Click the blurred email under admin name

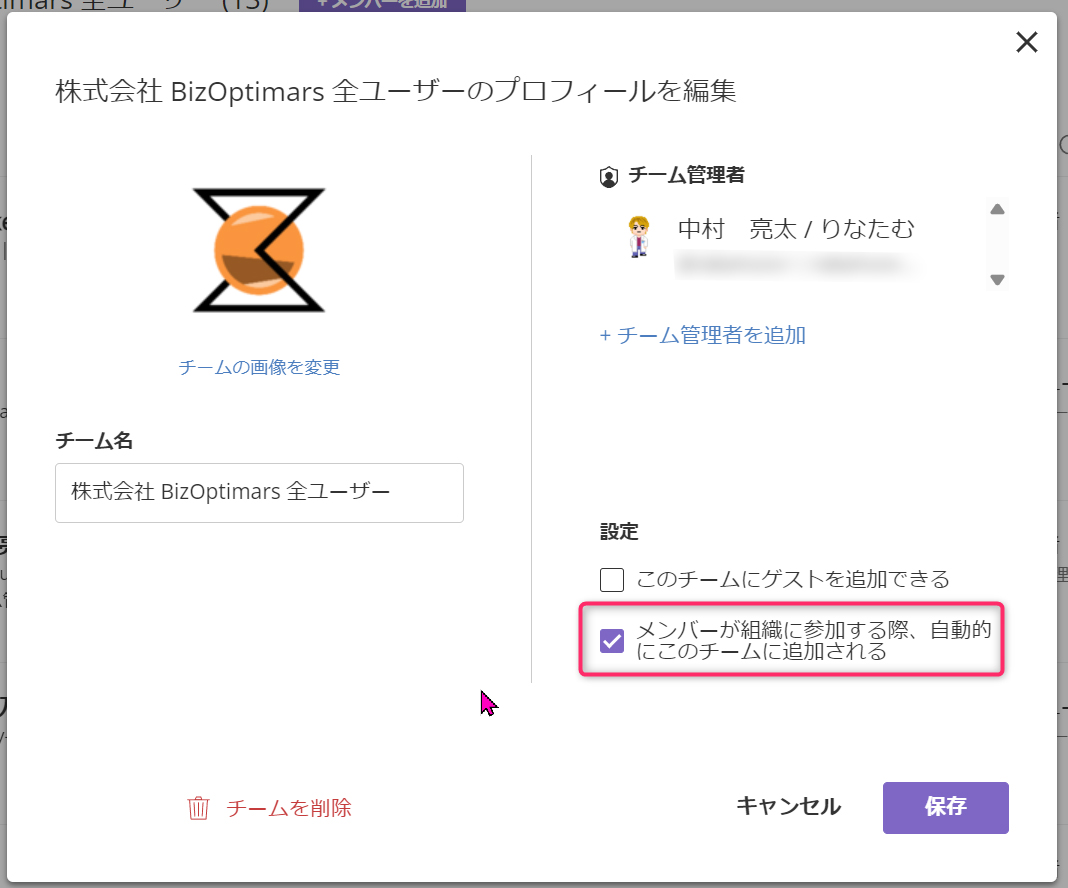(x=796, y=264)
